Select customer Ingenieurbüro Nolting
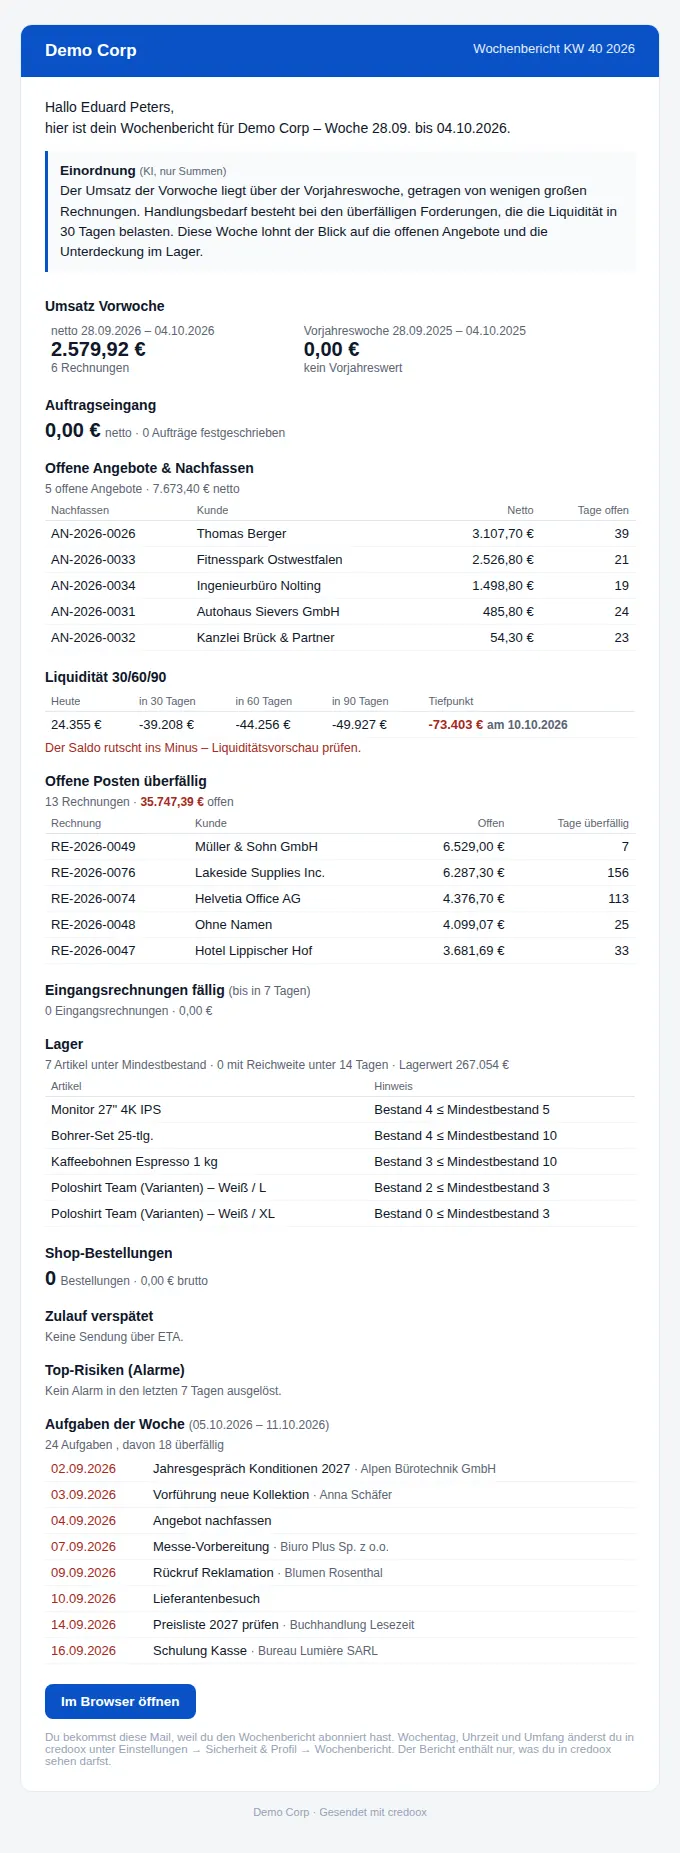This screenshot has width=680, height=1853. 259,585
